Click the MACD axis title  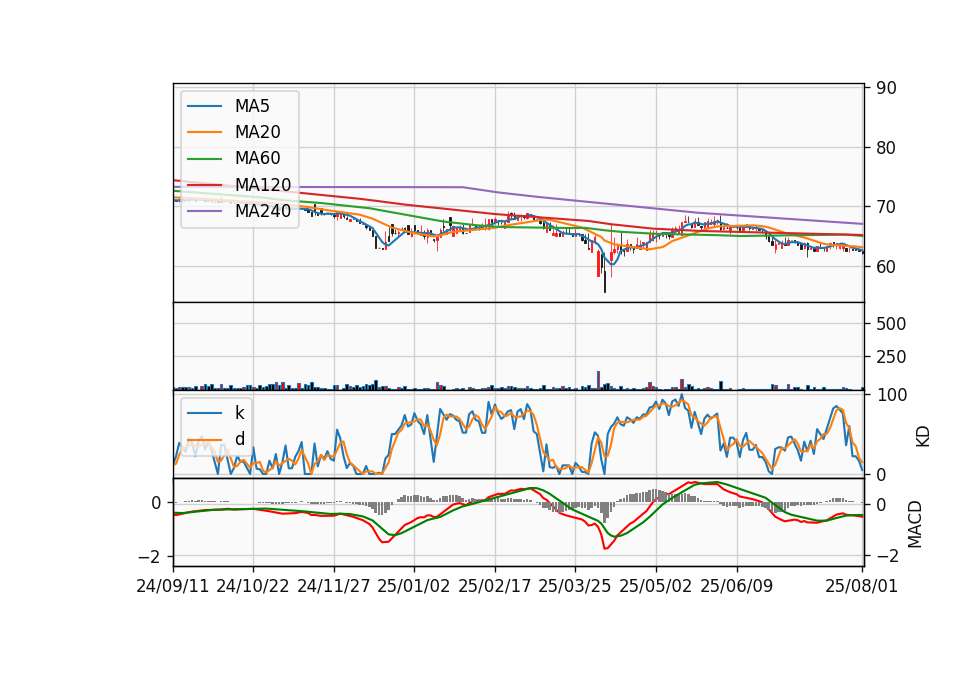click(915, 524)
